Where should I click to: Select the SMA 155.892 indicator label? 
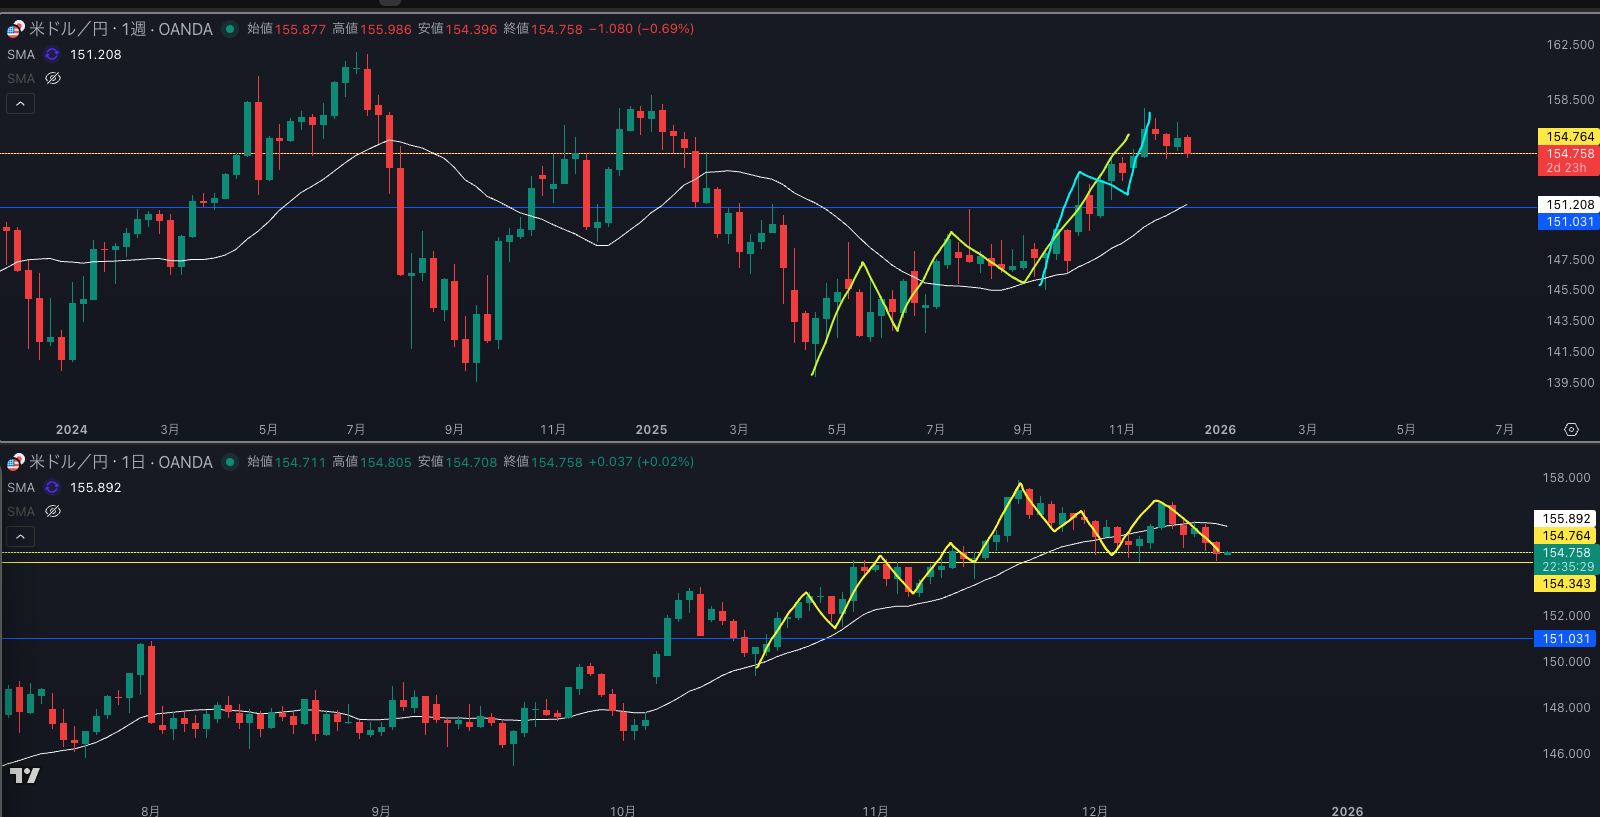click(x=21, y=488)
